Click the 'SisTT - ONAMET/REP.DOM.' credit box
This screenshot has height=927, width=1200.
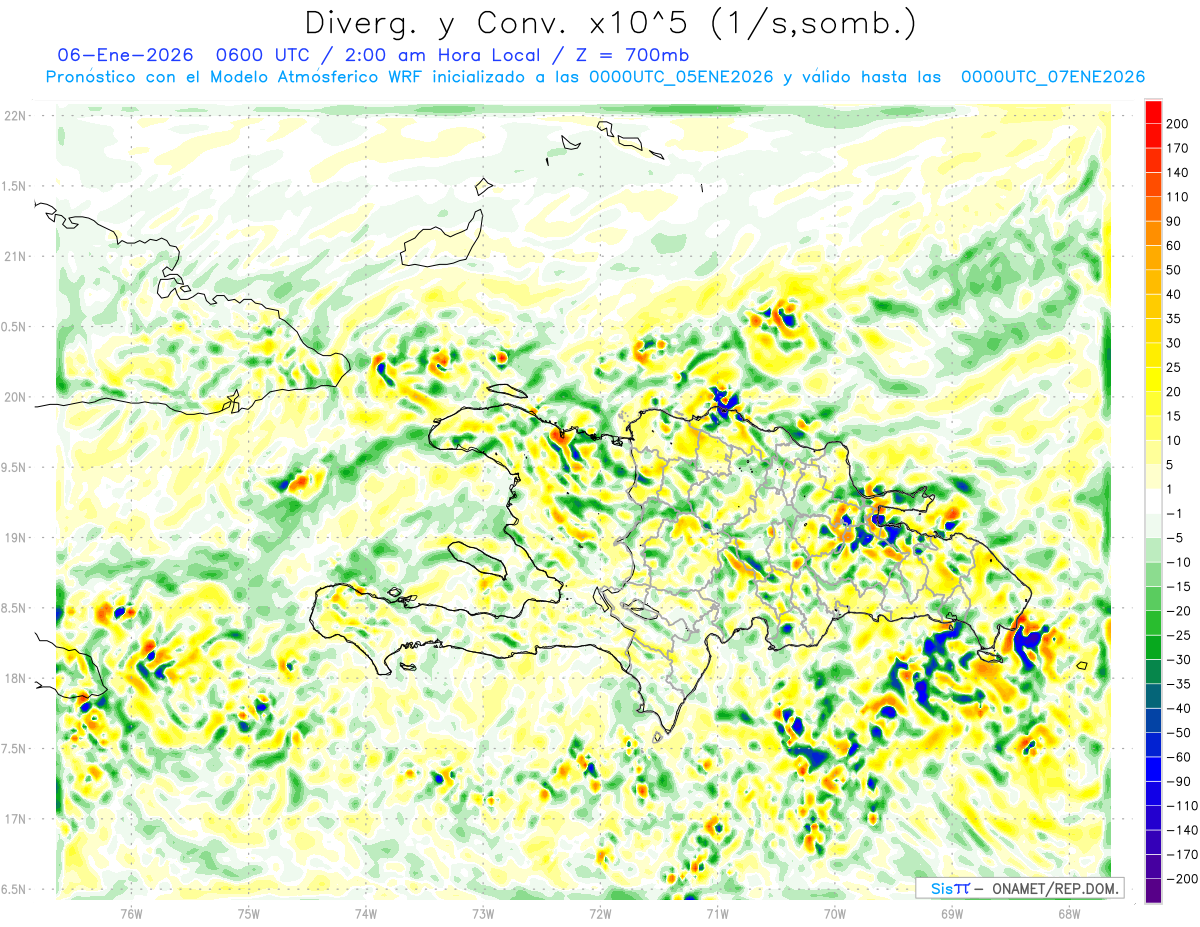1018,888
